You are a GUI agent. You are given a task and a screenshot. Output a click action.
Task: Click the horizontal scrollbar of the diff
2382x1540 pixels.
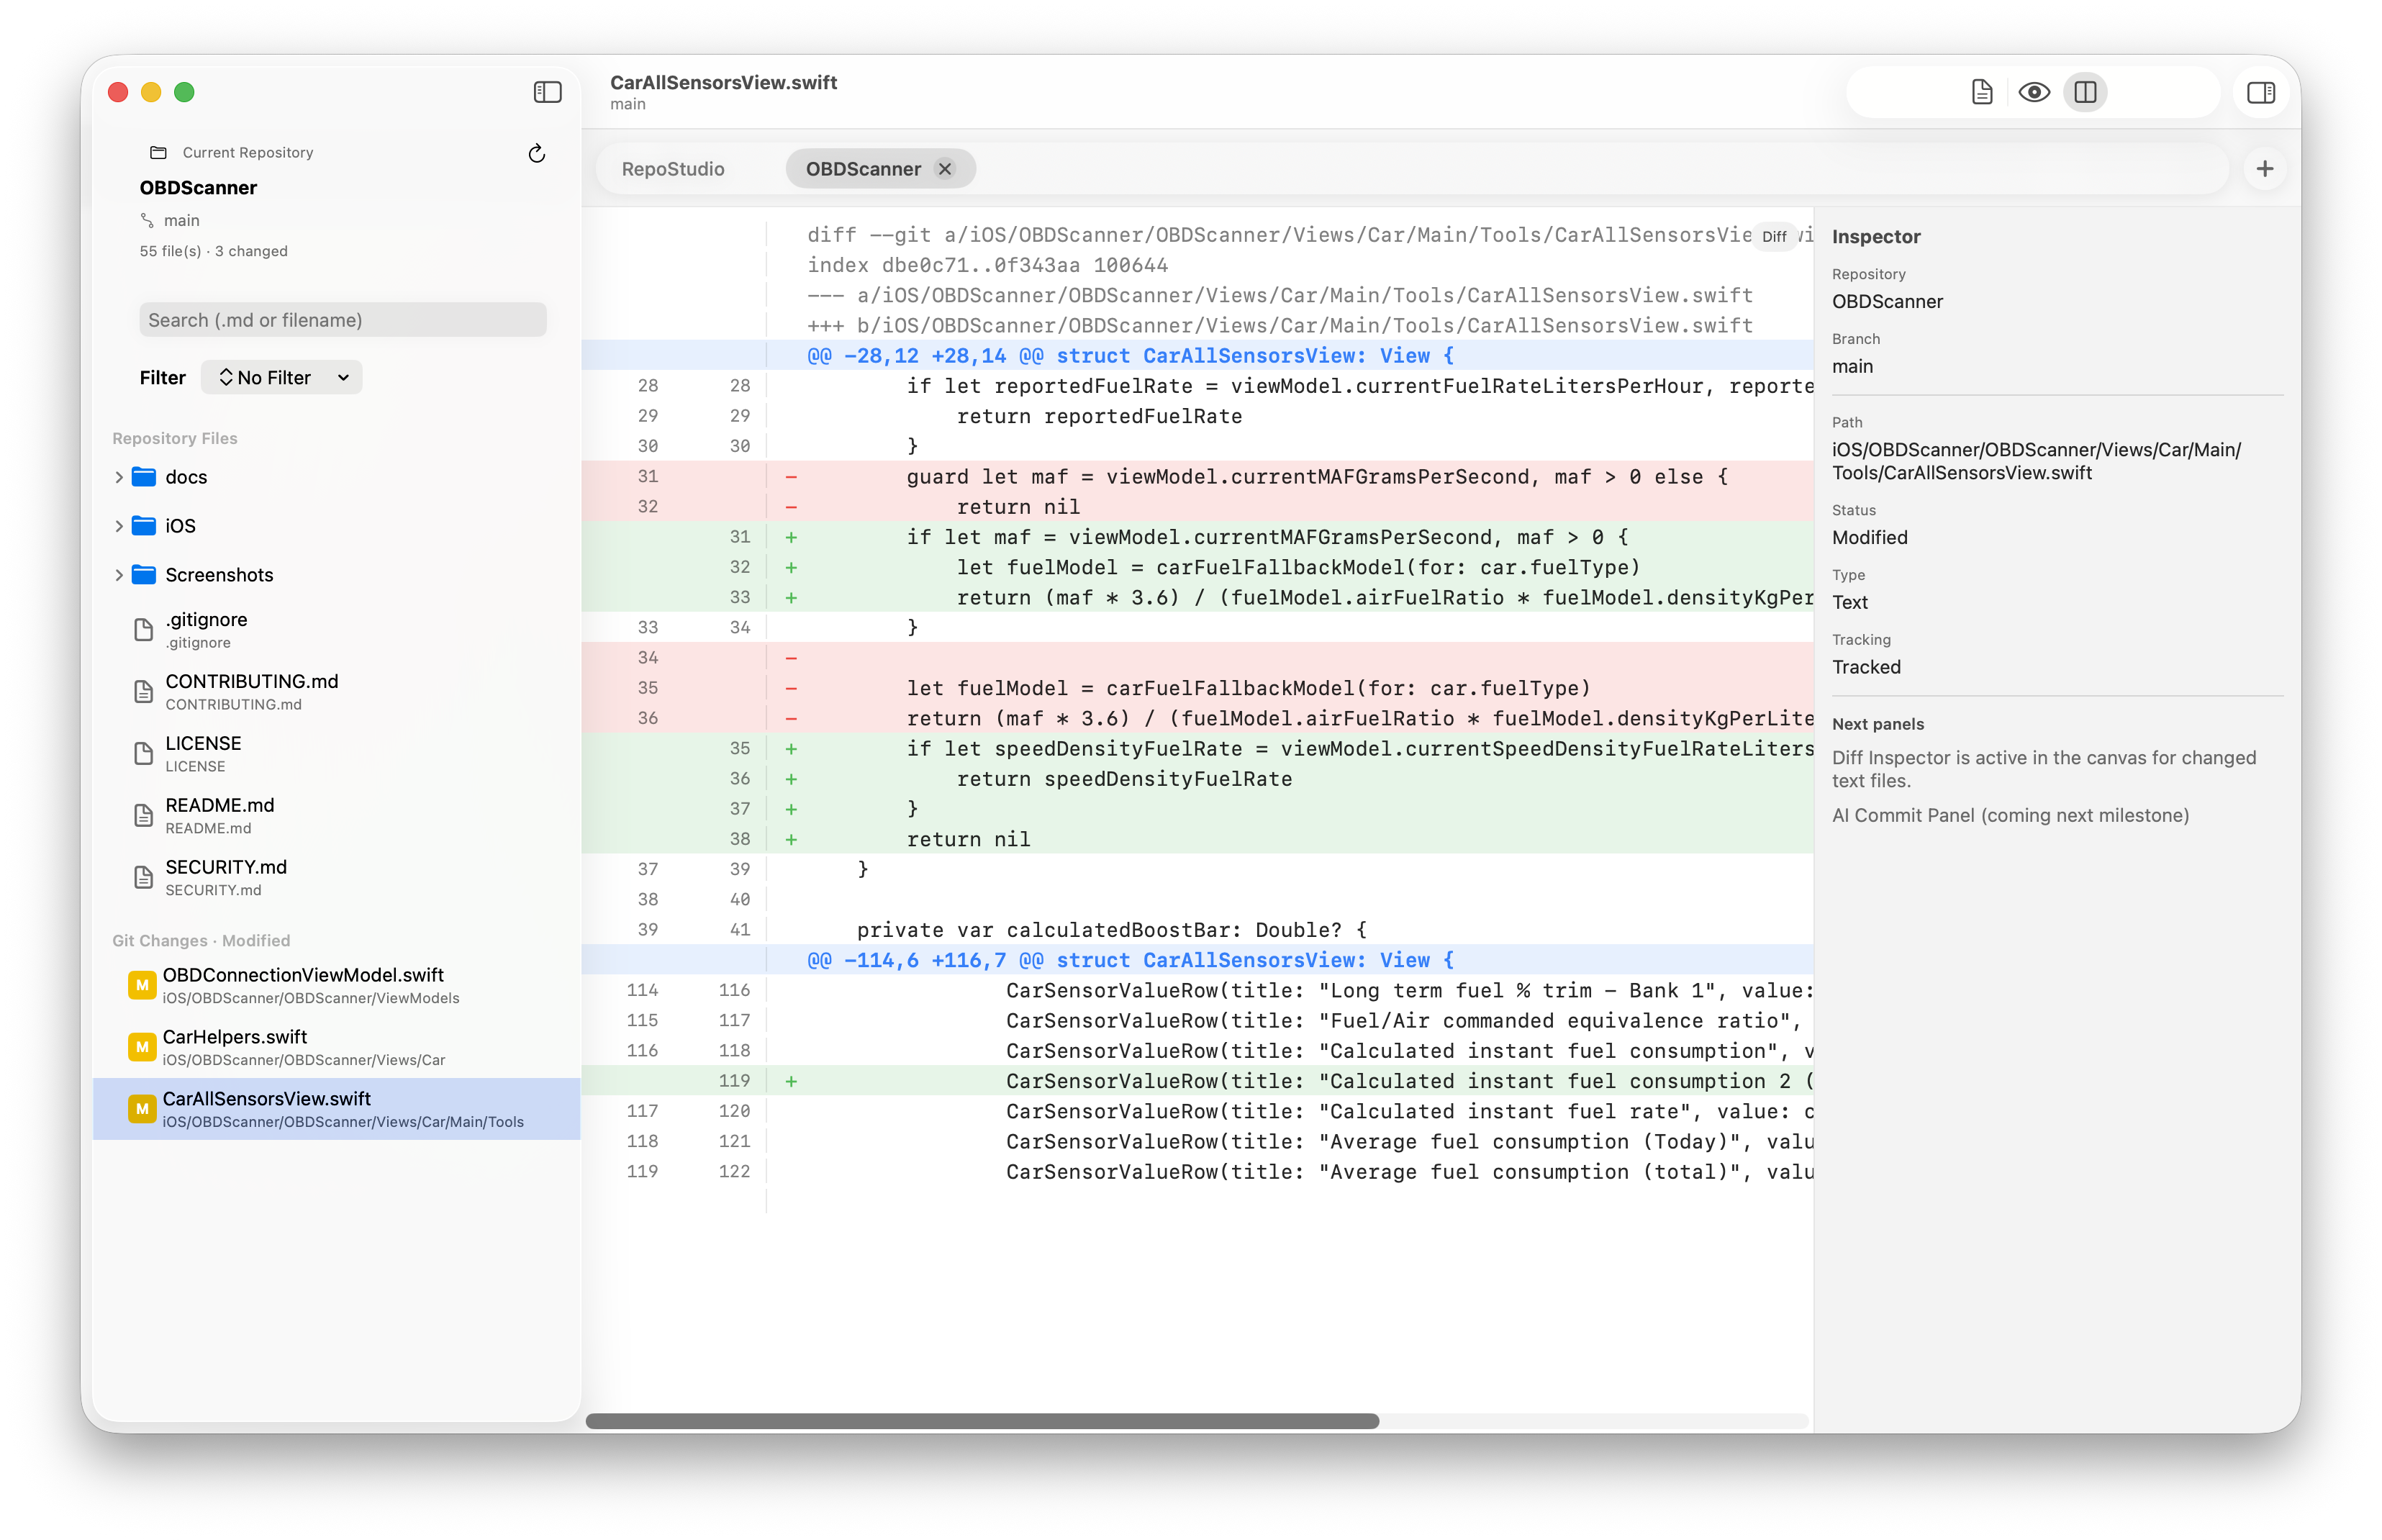point(982,1421)
